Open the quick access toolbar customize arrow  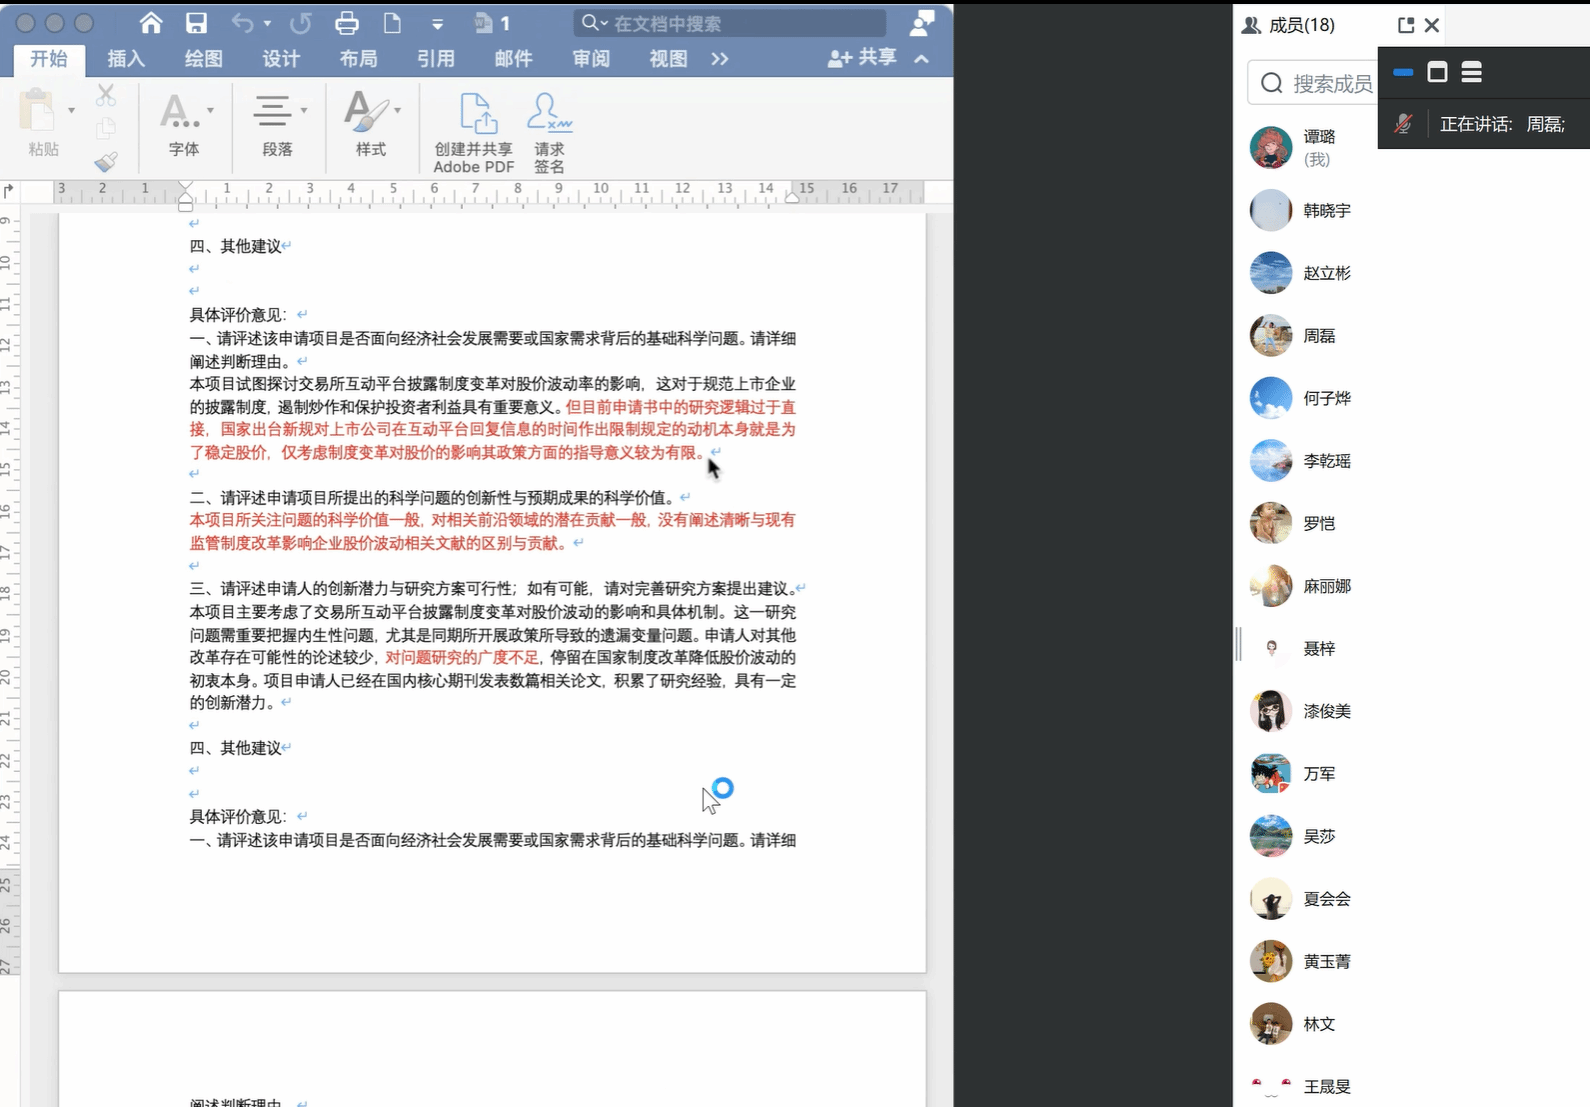point(437,24)
